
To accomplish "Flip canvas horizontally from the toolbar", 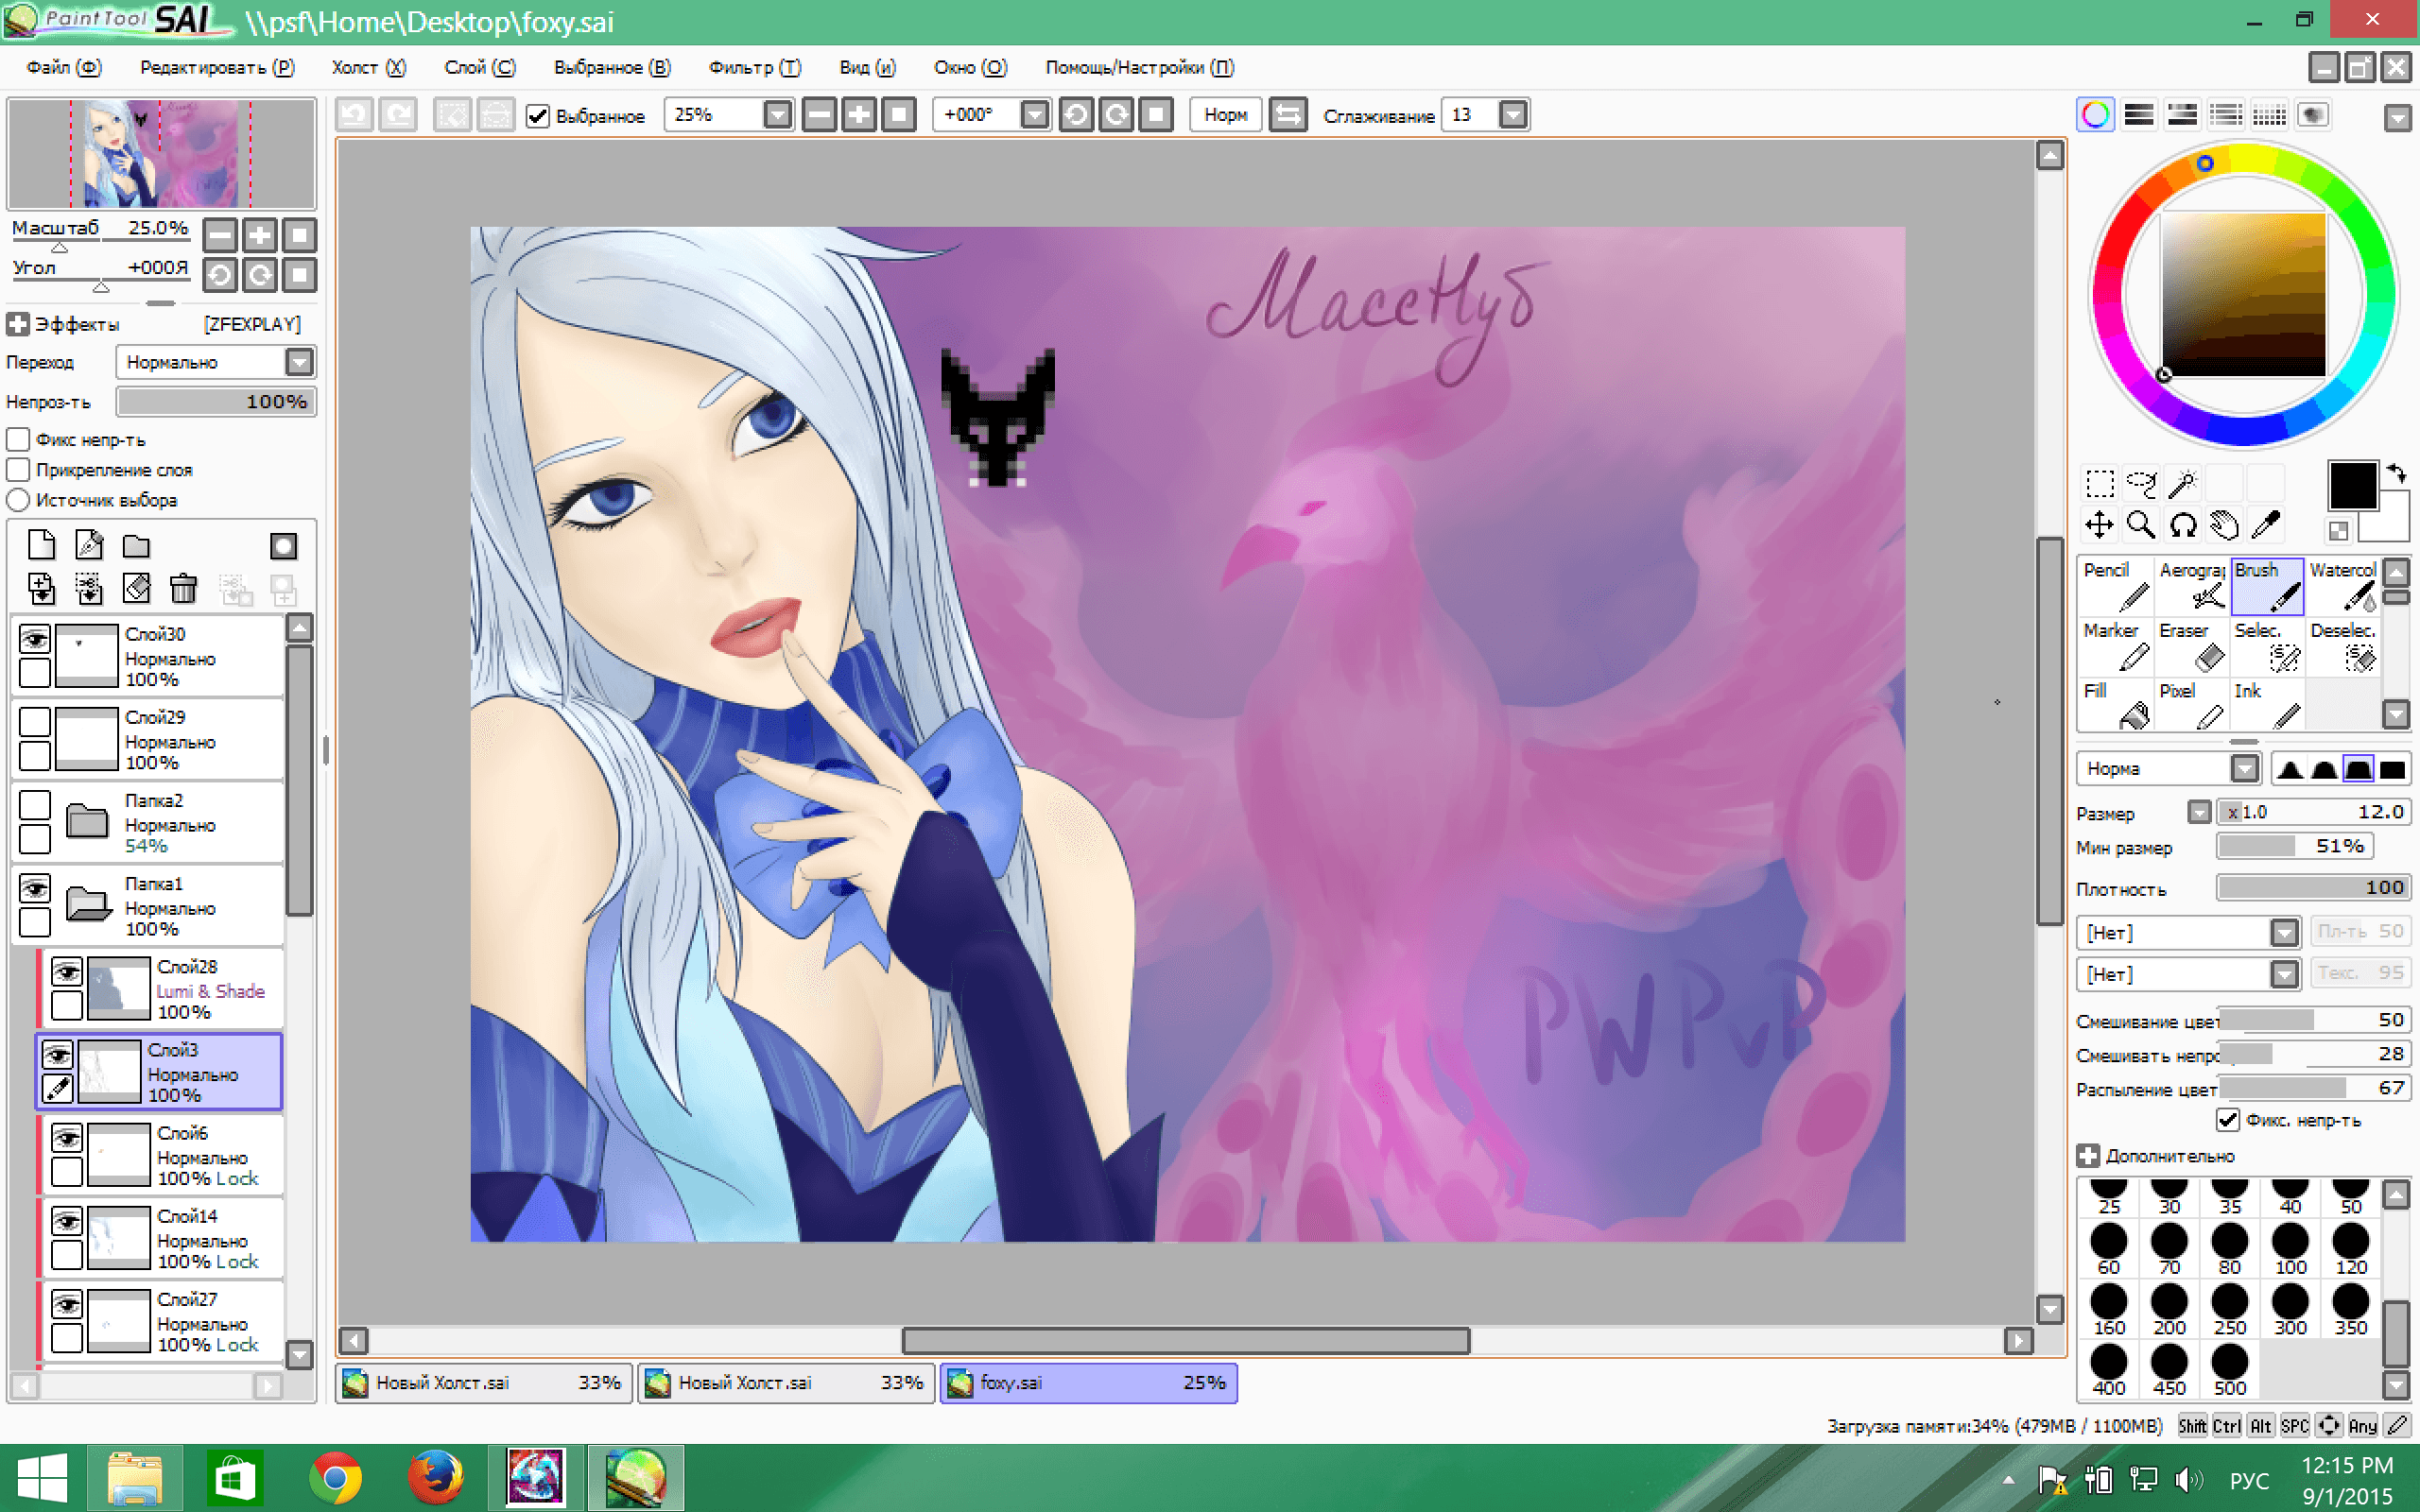I will pyautogui.click(x=1288, y=115).
